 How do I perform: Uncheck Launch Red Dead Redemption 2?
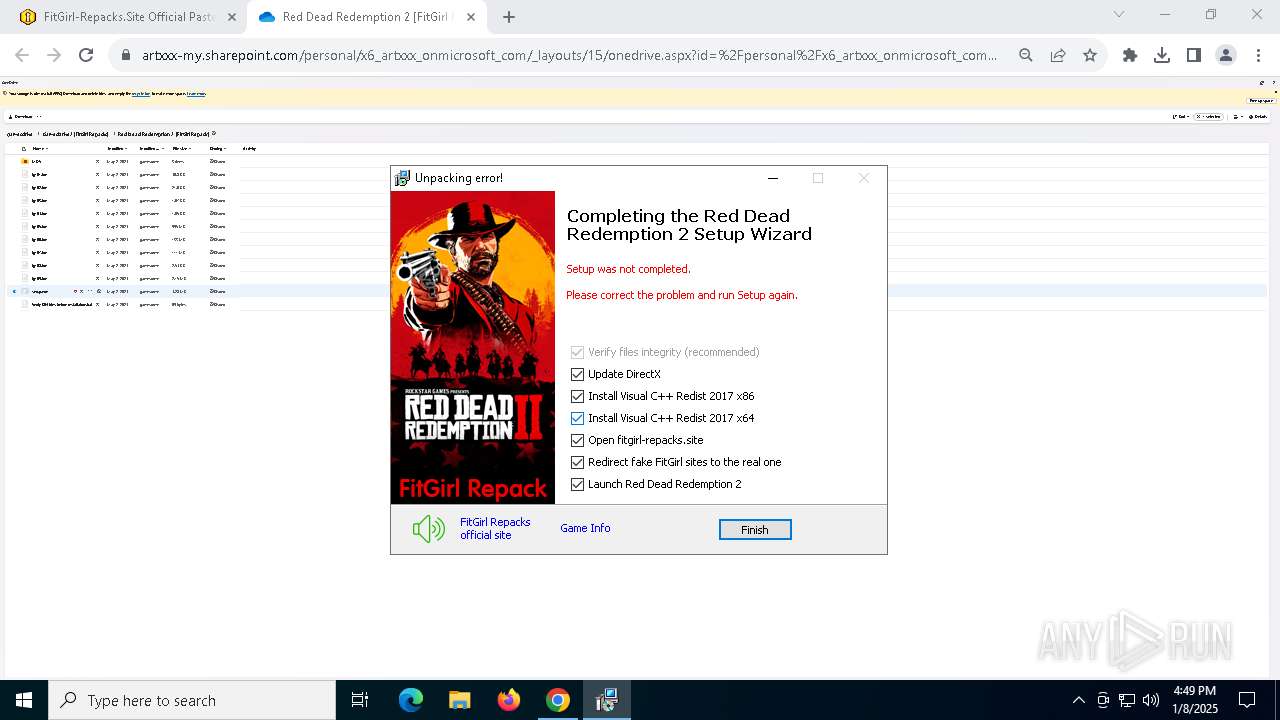(577, 484)
